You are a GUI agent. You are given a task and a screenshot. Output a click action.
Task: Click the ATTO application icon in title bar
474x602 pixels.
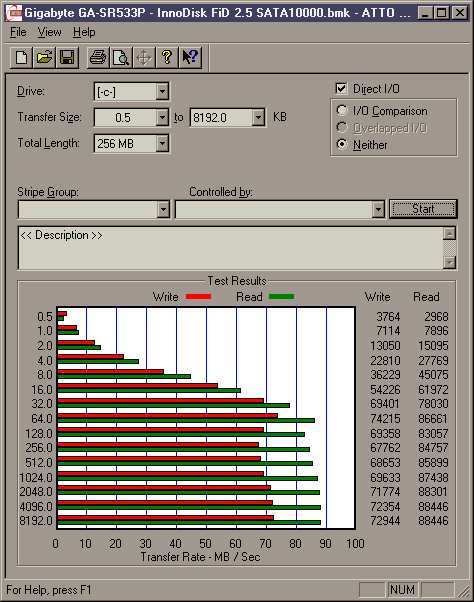(15, 13)
